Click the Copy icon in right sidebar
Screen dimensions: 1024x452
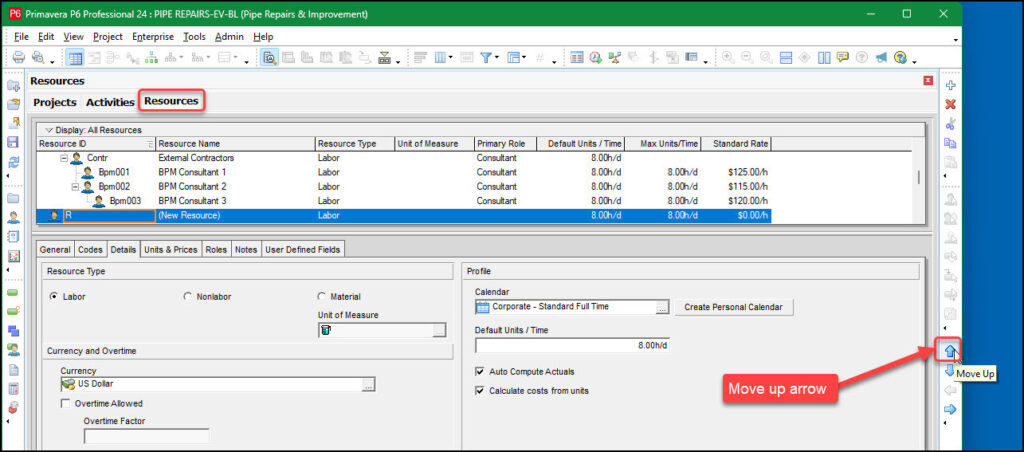951,143
